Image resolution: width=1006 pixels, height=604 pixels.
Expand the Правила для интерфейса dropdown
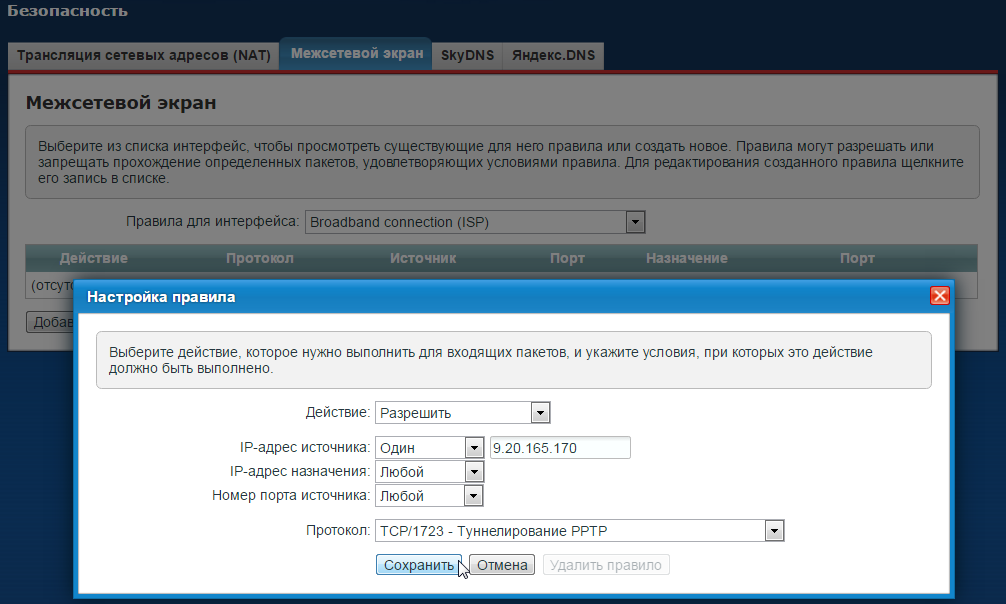[475, 222]
